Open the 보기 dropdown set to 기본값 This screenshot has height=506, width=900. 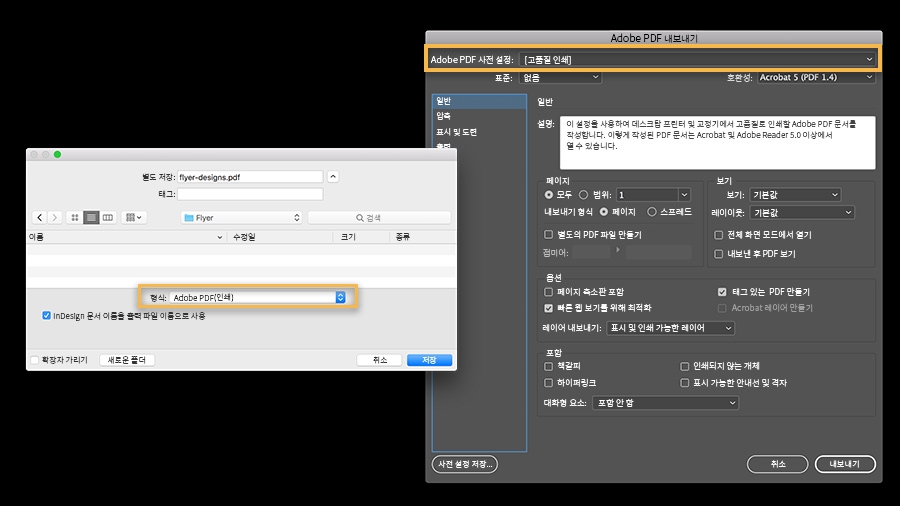tap(795, 194)
